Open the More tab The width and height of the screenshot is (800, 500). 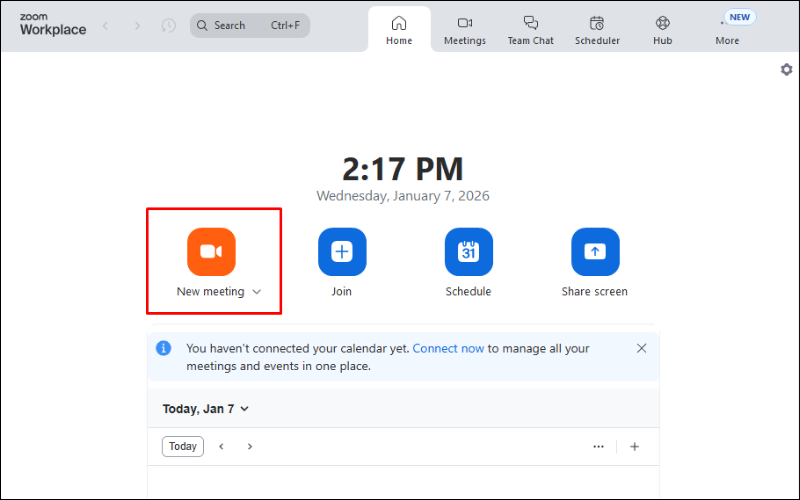(727, 30)
